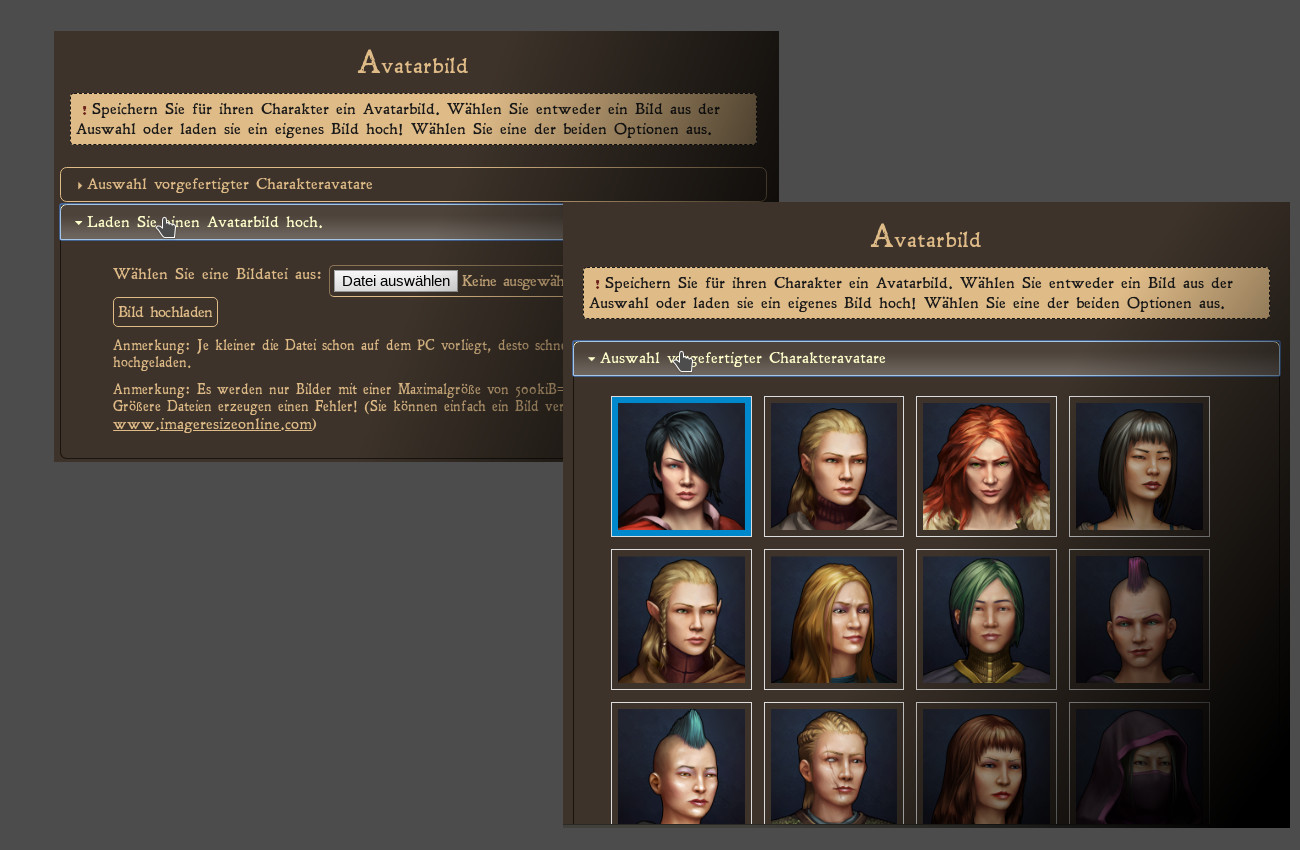Click the Bild hochladen button

click(x=165, y=312)
